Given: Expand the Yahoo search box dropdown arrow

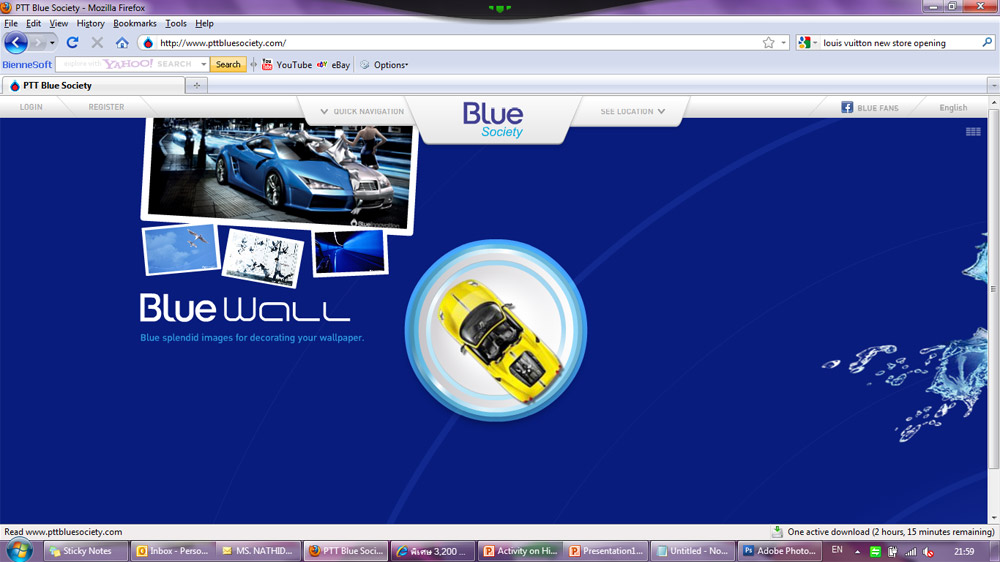Looking at the screenshot, I should pos(203,64).
